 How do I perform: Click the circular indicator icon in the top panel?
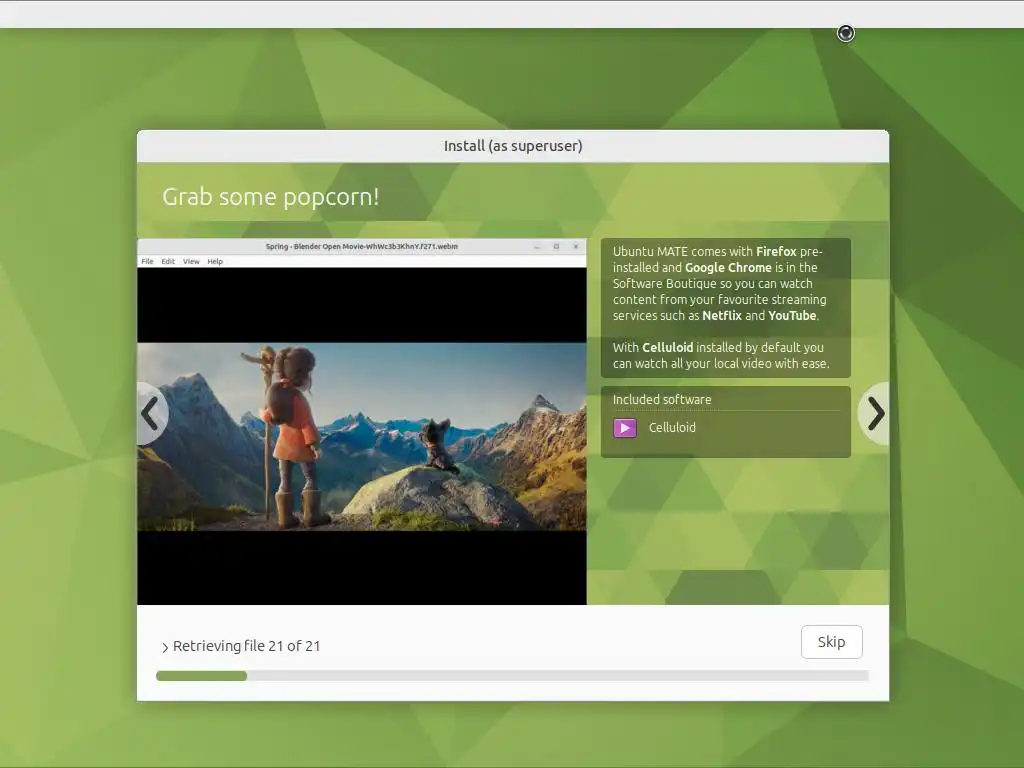pyautogui.click(x=846, y=33)
